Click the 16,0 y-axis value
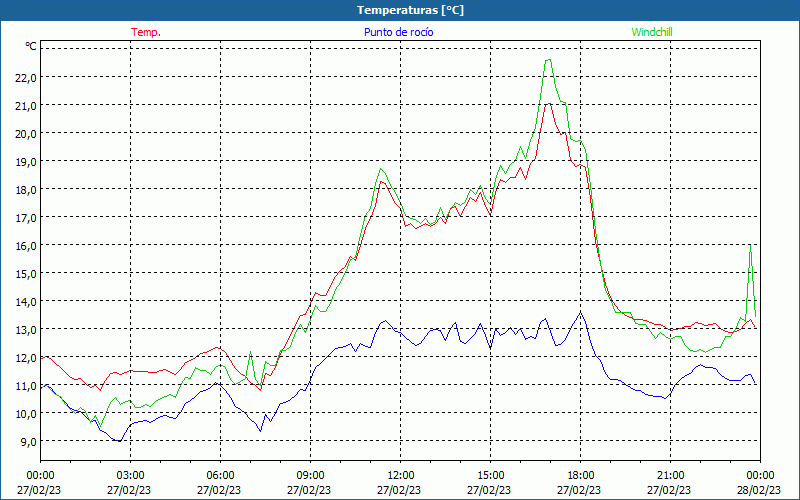Image resolution: width=800 pixels, height=500 pixels. [27, 246]
